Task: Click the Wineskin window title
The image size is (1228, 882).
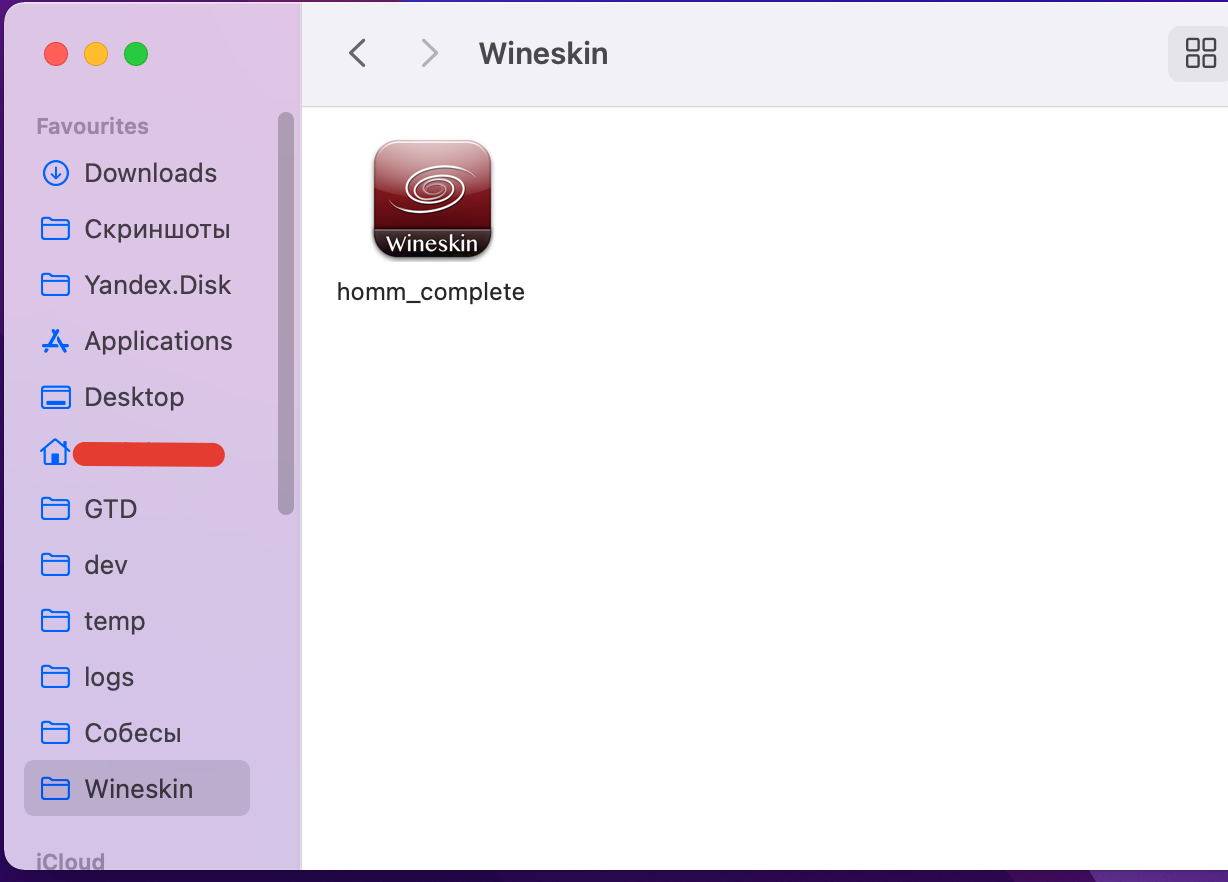Action: 543,53
